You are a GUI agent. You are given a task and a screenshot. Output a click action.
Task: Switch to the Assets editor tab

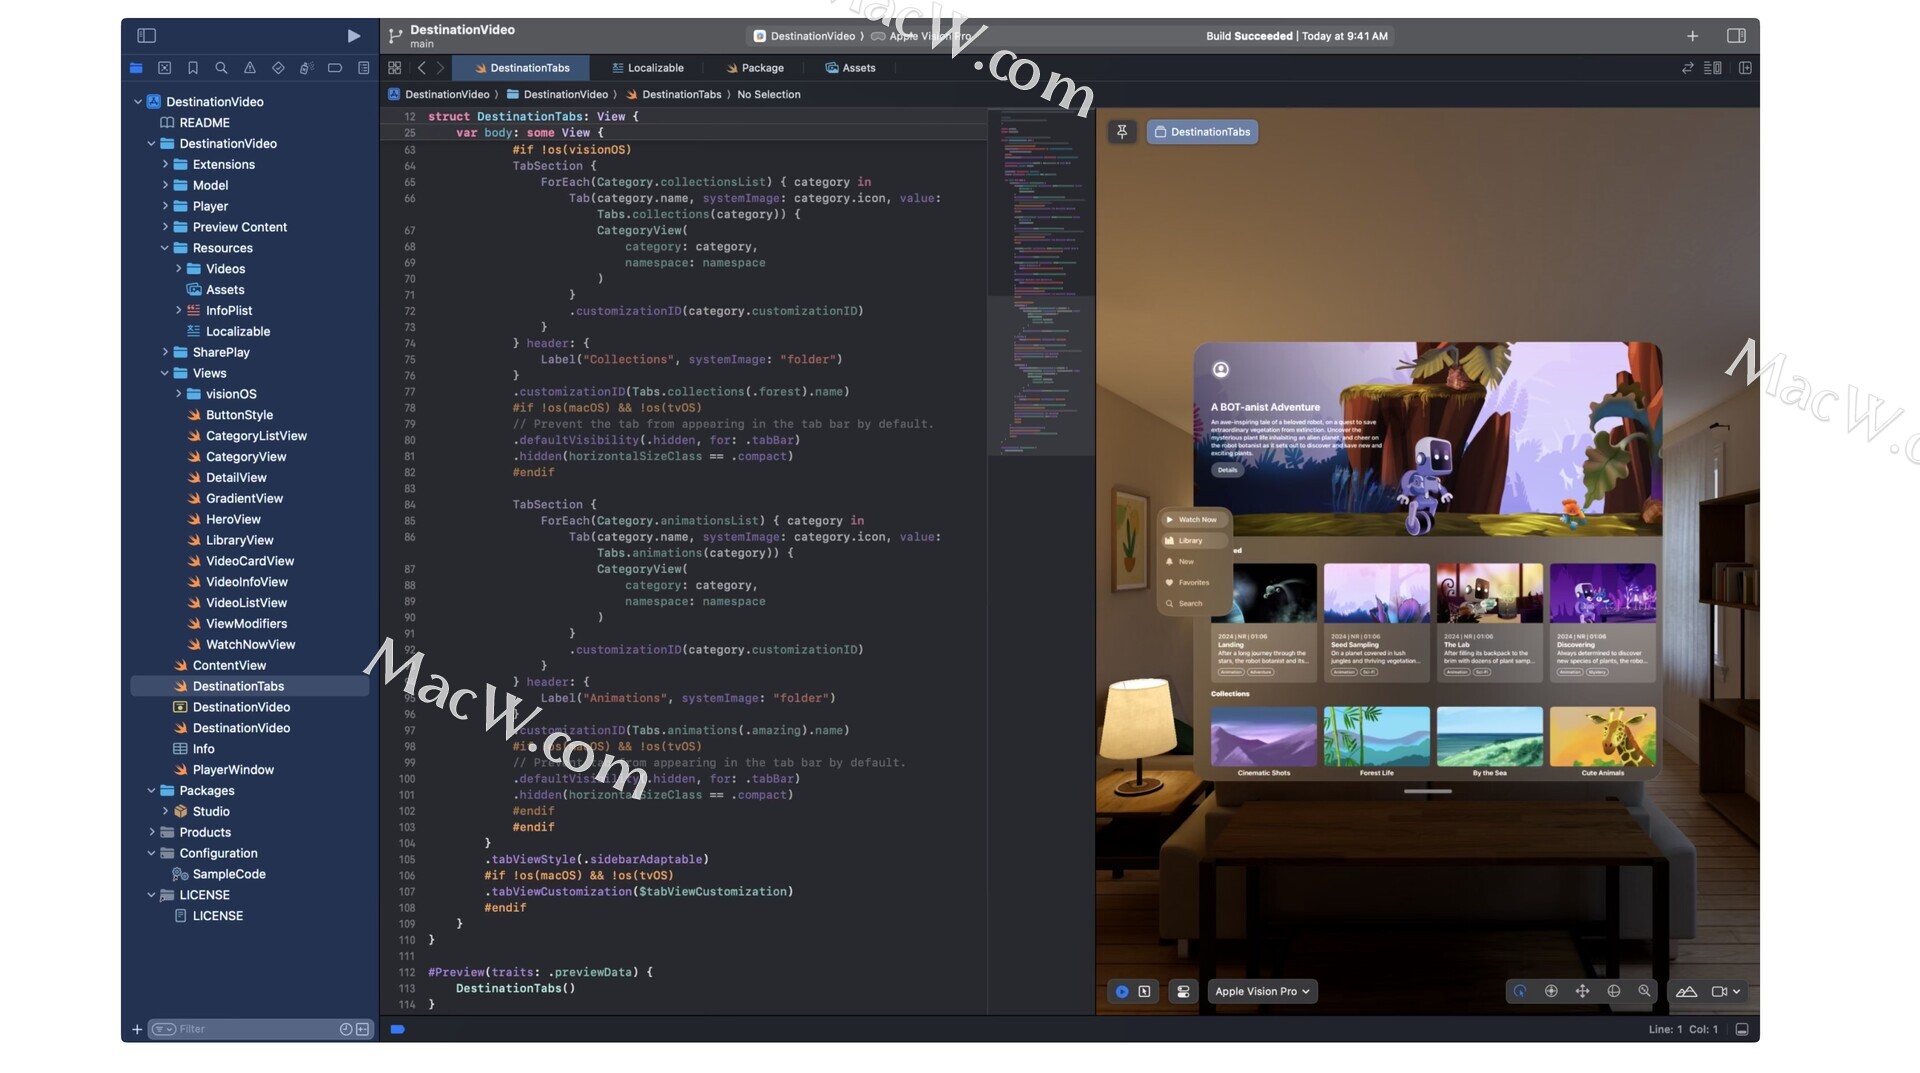coord(850,68)
